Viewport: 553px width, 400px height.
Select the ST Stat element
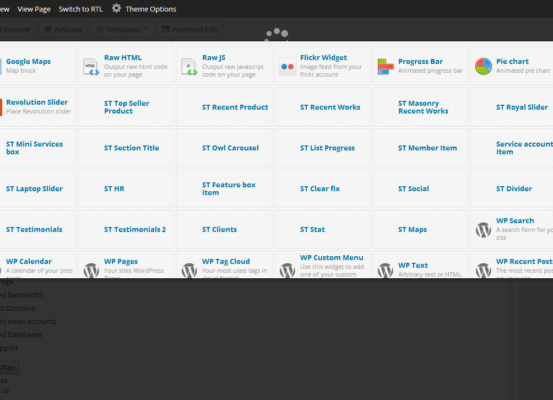coord(322,229)
